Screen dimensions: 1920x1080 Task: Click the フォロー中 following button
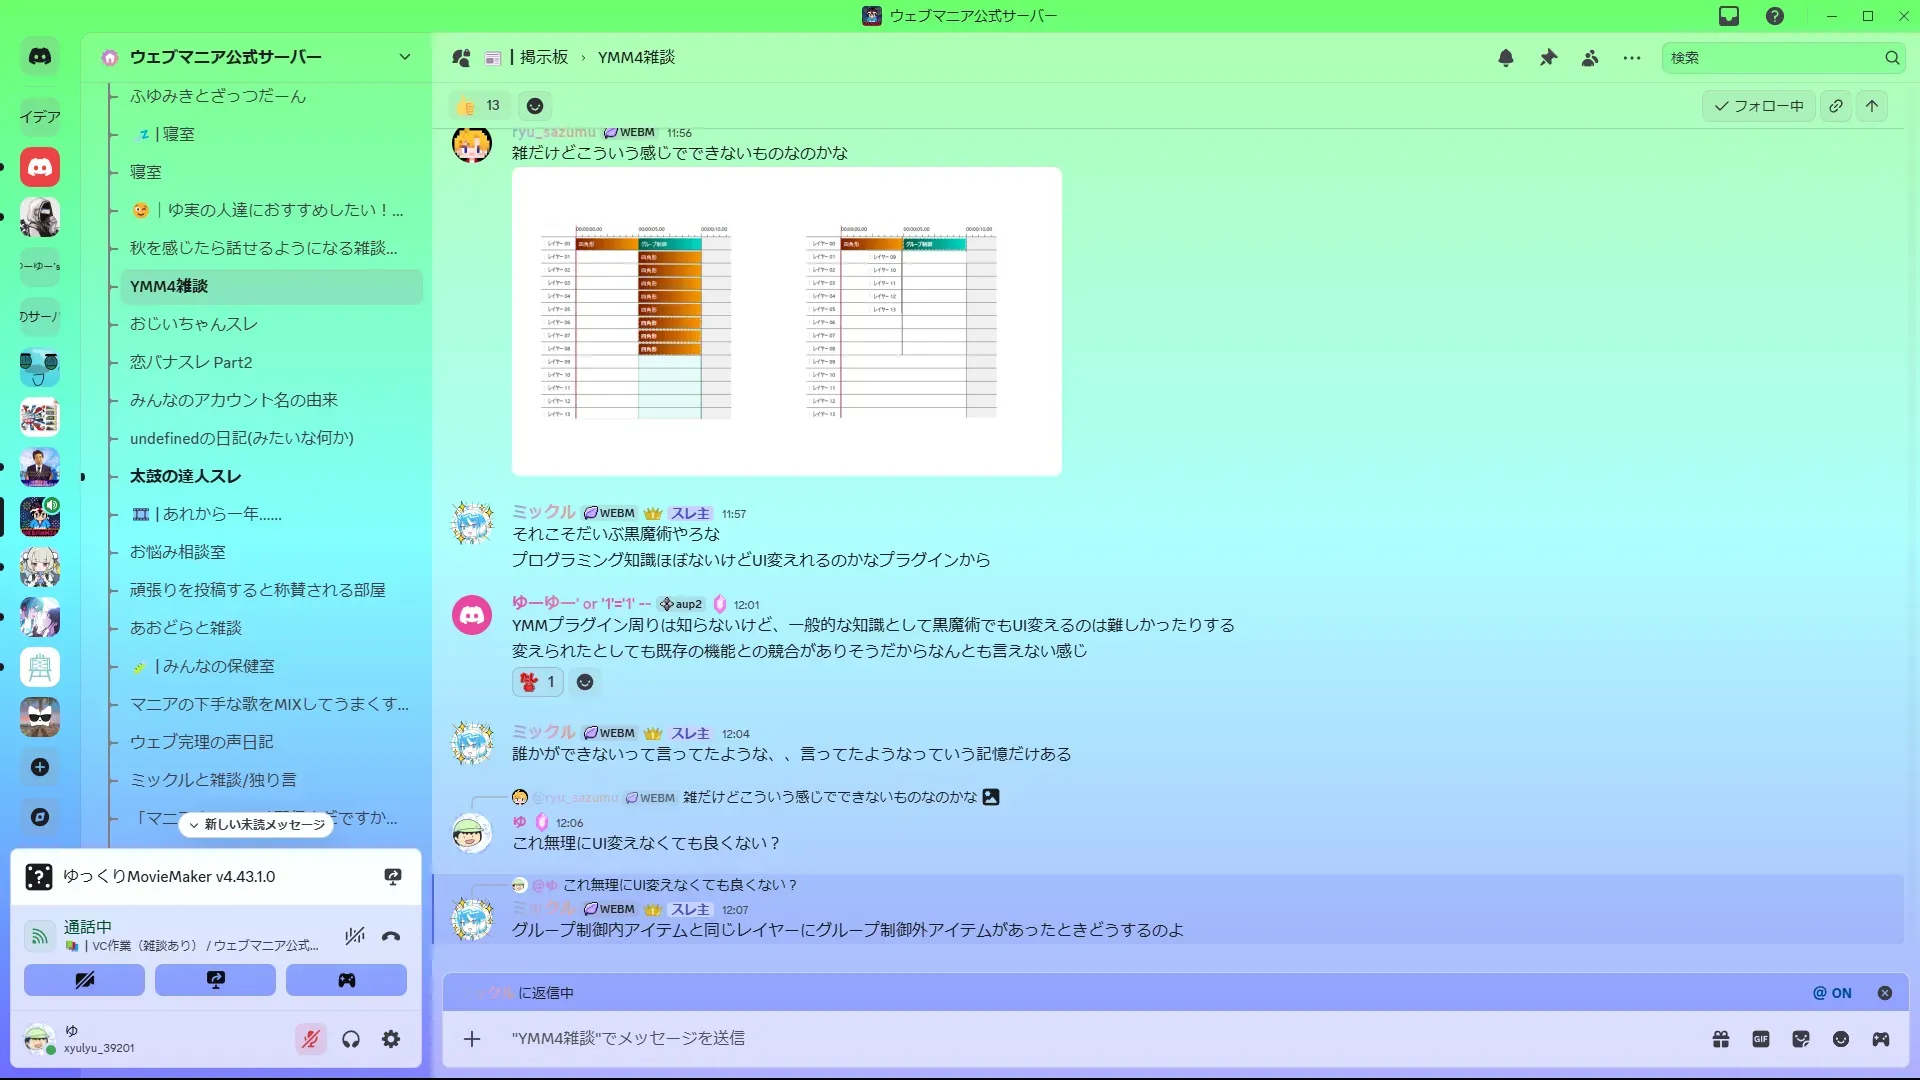(x=1759, y=106)
